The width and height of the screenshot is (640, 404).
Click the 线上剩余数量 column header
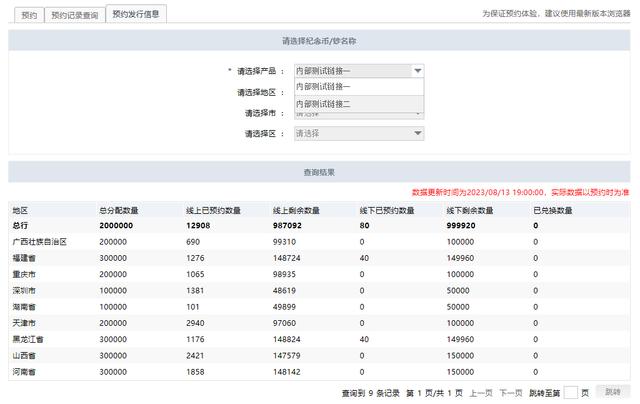(296, 211)
